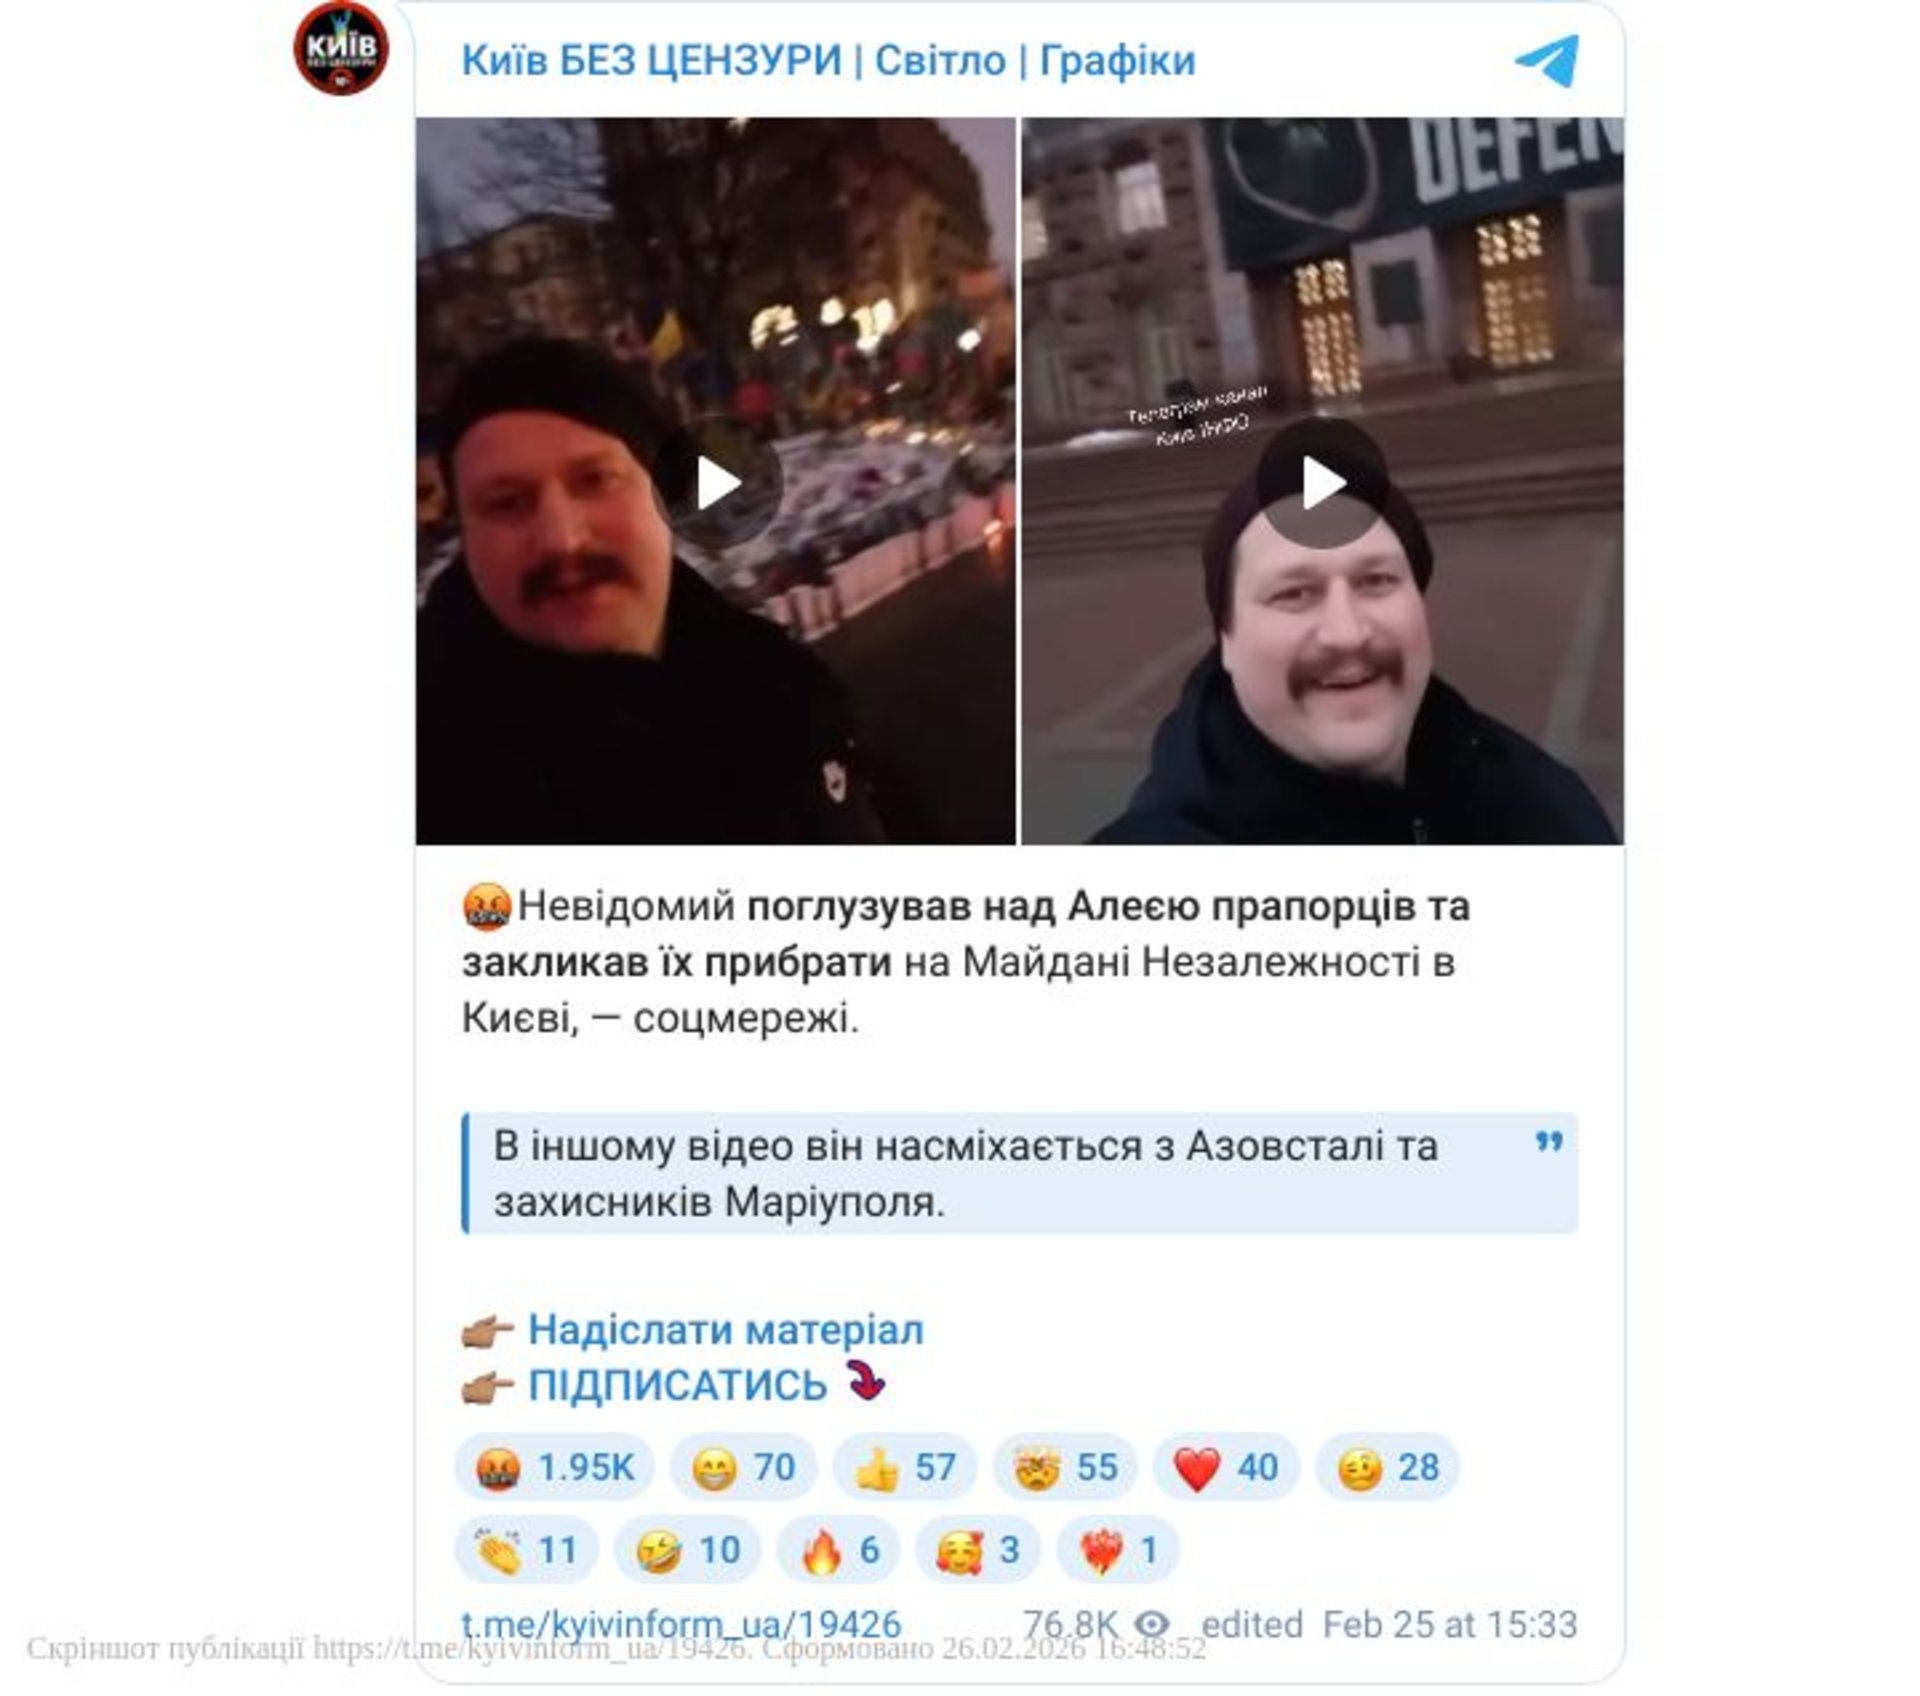Select the burning heart 1 reaction
The image size is (1920, 1696).
pyautogui.click(x=1118, y=1550)
